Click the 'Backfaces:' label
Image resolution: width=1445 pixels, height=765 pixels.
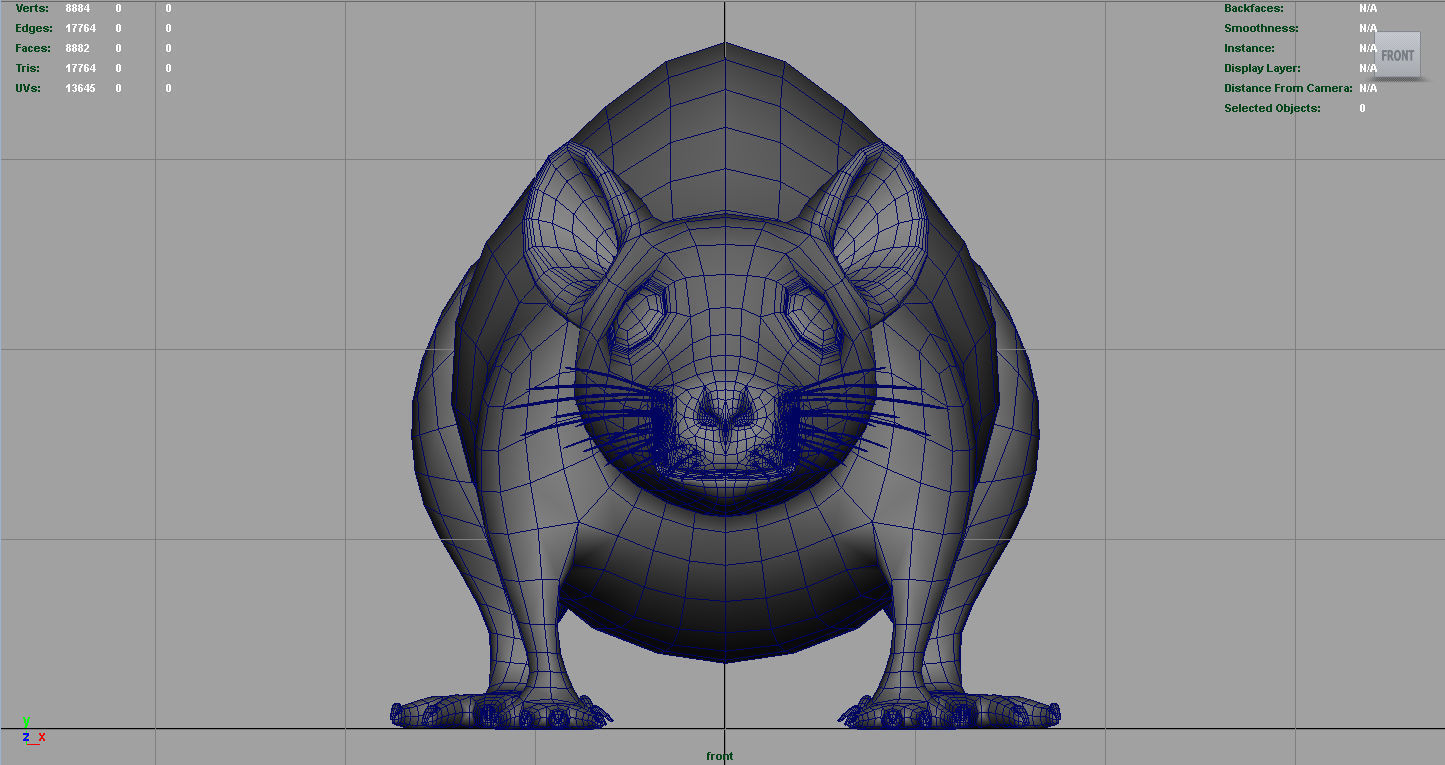point(1254,8)
